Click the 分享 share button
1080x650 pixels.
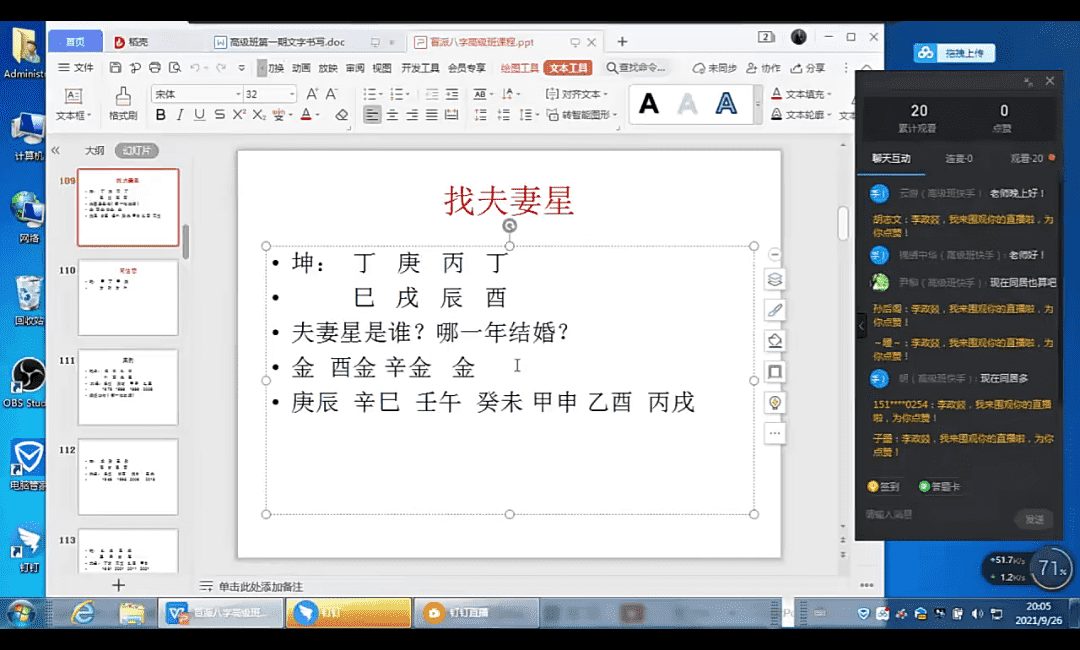click(809, 68)
